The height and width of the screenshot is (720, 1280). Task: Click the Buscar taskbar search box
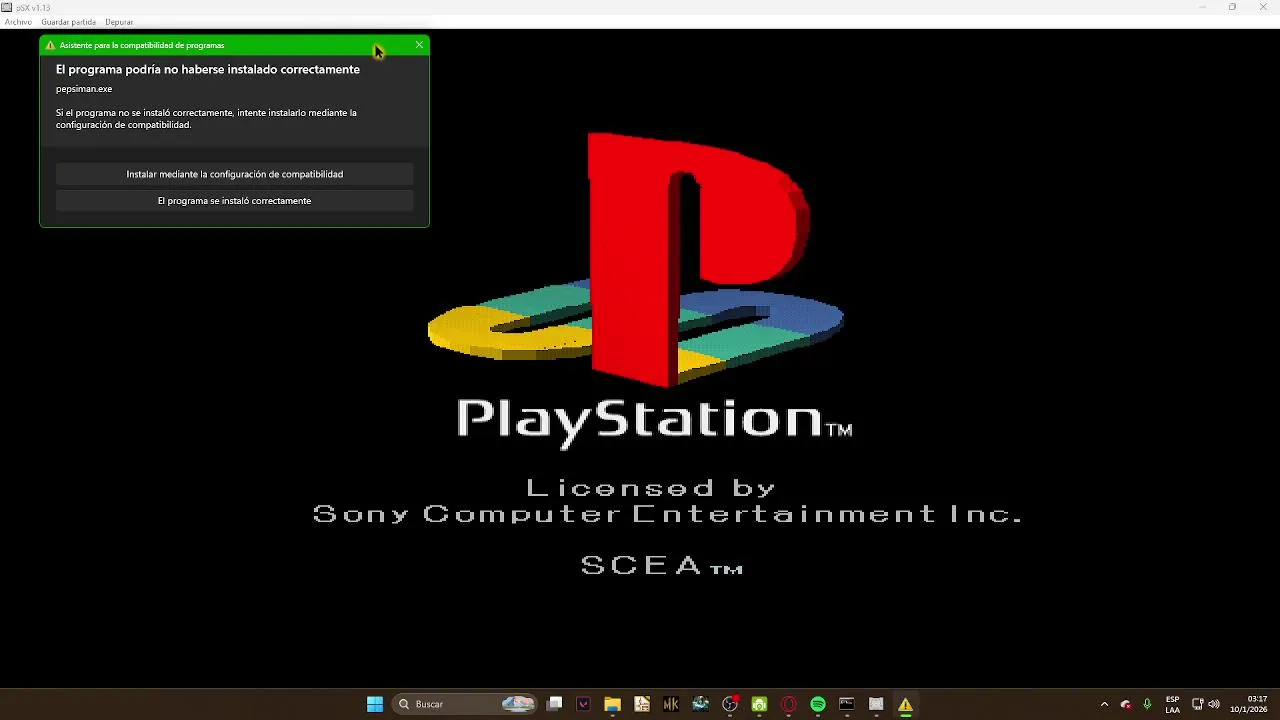tap(465, 704)
